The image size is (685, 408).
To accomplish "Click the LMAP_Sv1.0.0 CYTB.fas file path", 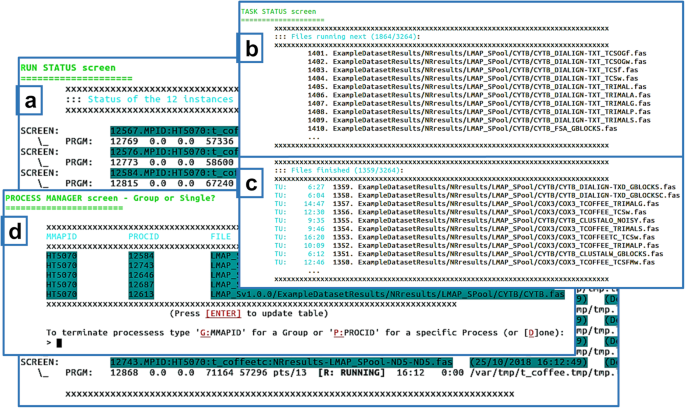I will click(387, 294).
